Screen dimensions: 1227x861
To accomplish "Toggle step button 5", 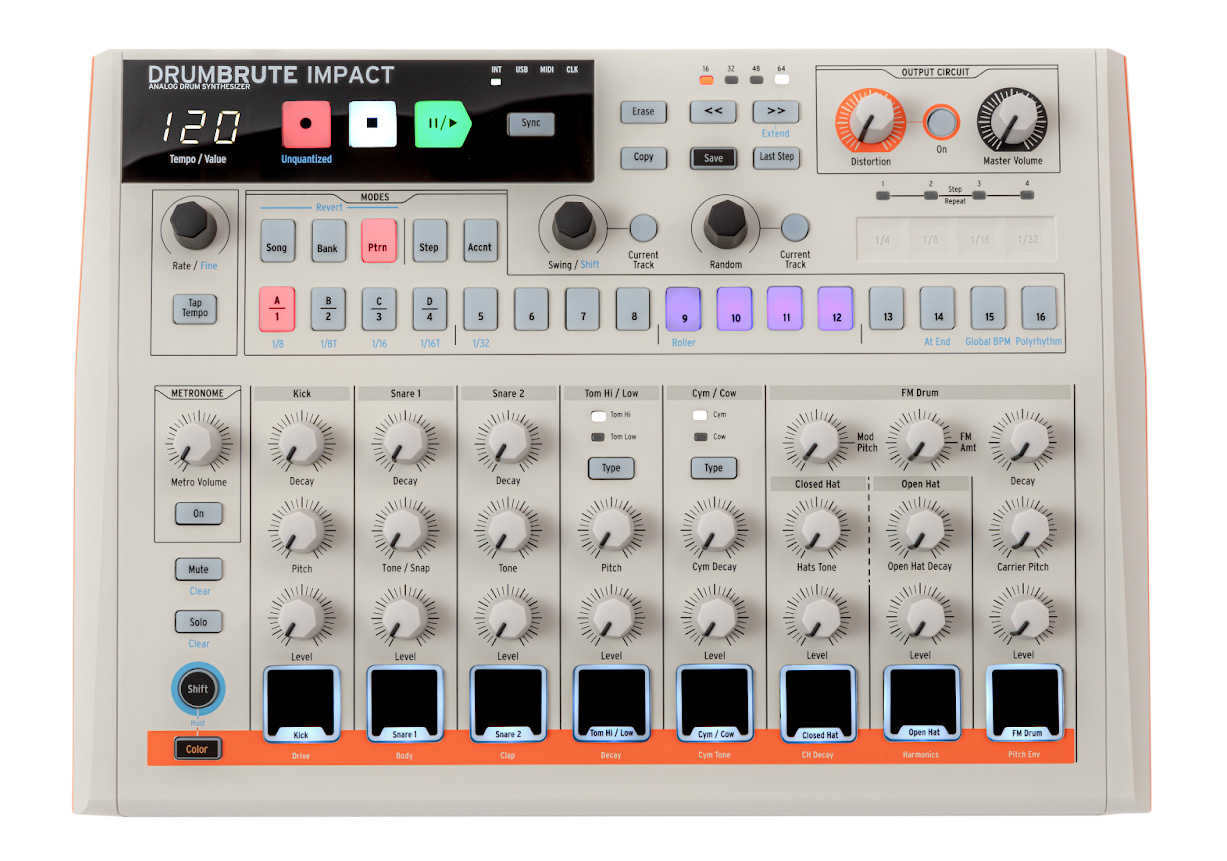I will pyautogui.click(x=480, y=309).
